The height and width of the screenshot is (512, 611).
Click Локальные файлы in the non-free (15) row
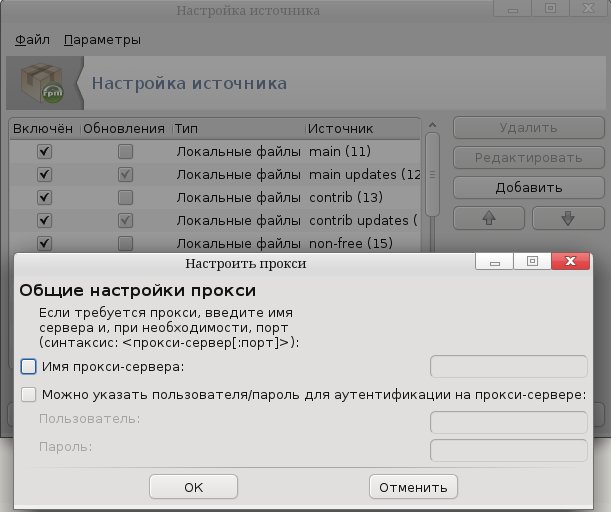(238, 244)
